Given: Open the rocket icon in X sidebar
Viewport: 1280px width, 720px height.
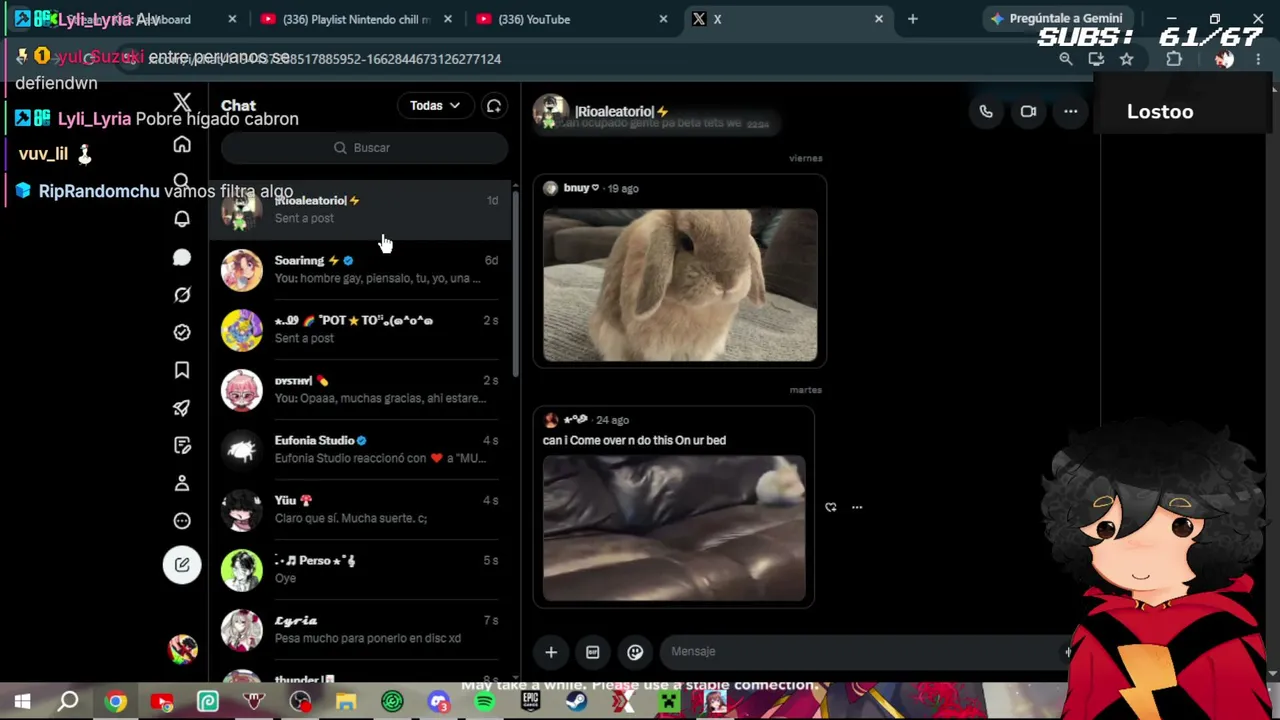Looking at the screenshot, I should pyautogui.click(x=182, y=407).
